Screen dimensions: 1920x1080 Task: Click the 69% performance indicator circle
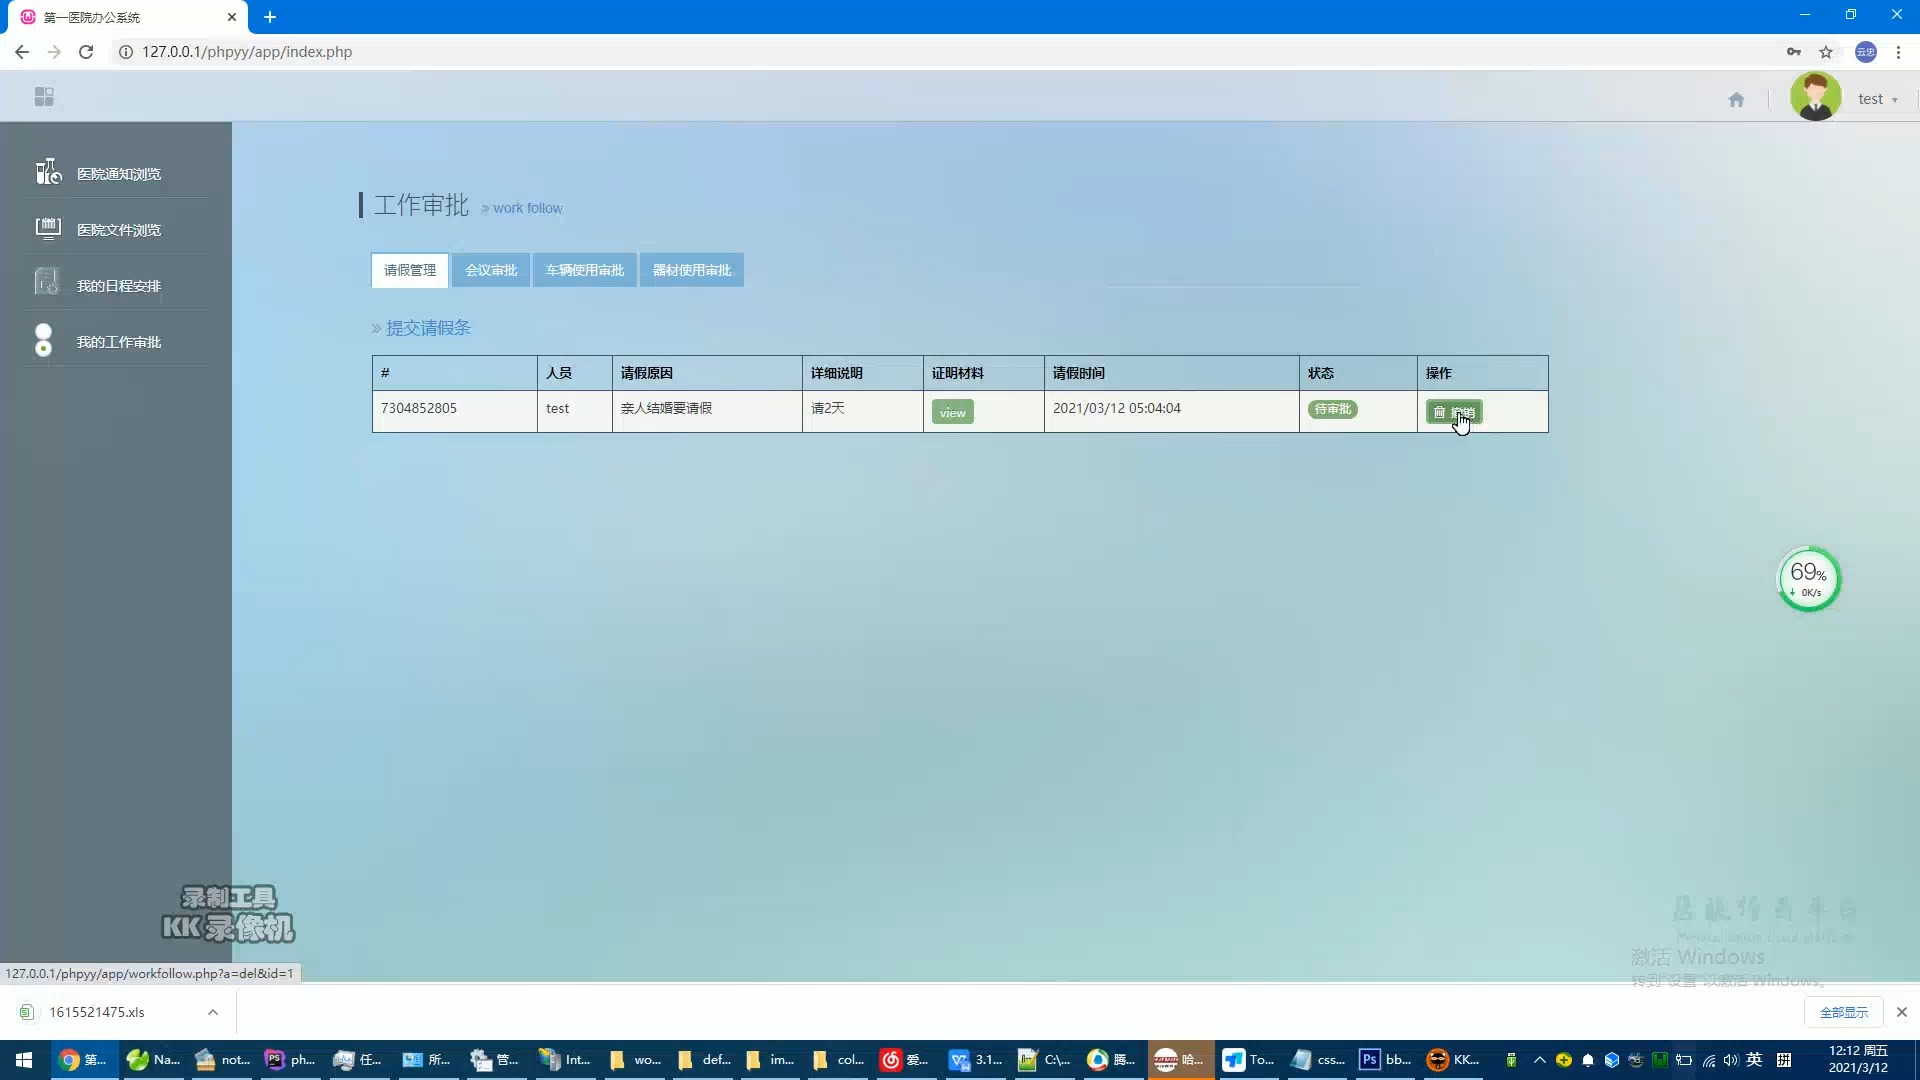(1808, 579)
